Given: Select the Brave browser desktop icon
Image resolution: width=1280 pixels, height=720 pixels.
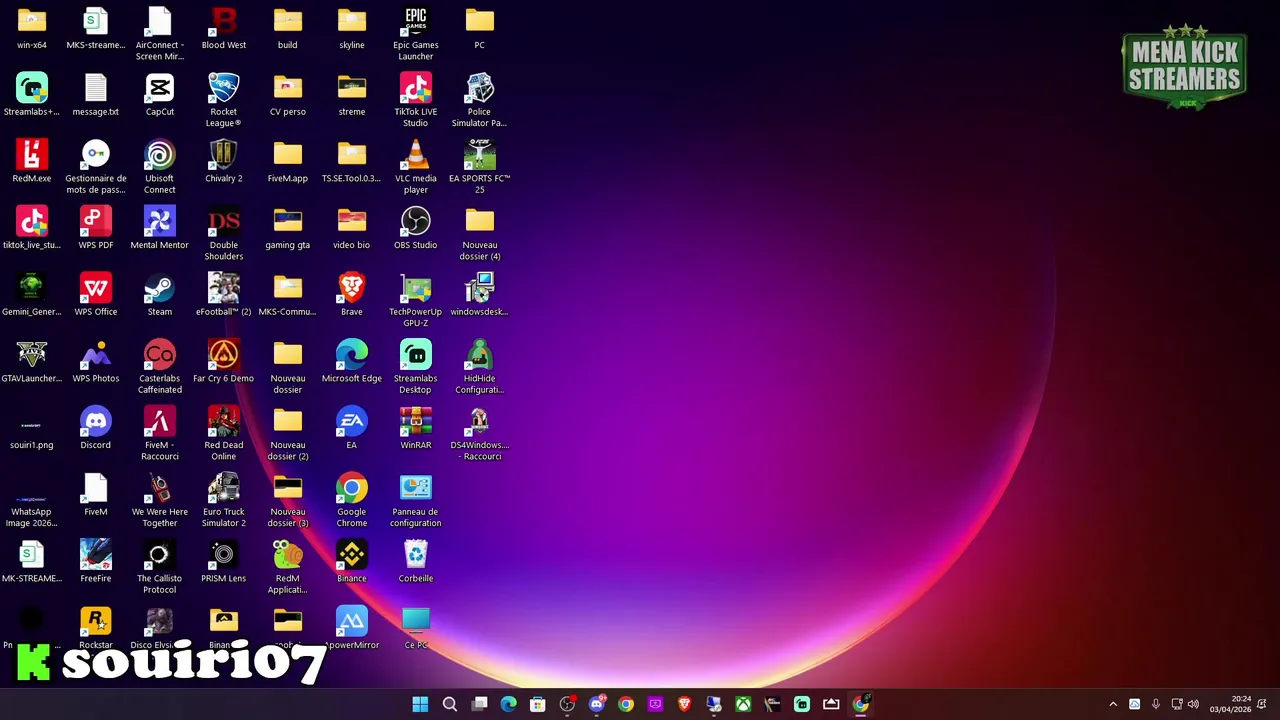Looking at the screenshot, I should click(x=352, y=294).
